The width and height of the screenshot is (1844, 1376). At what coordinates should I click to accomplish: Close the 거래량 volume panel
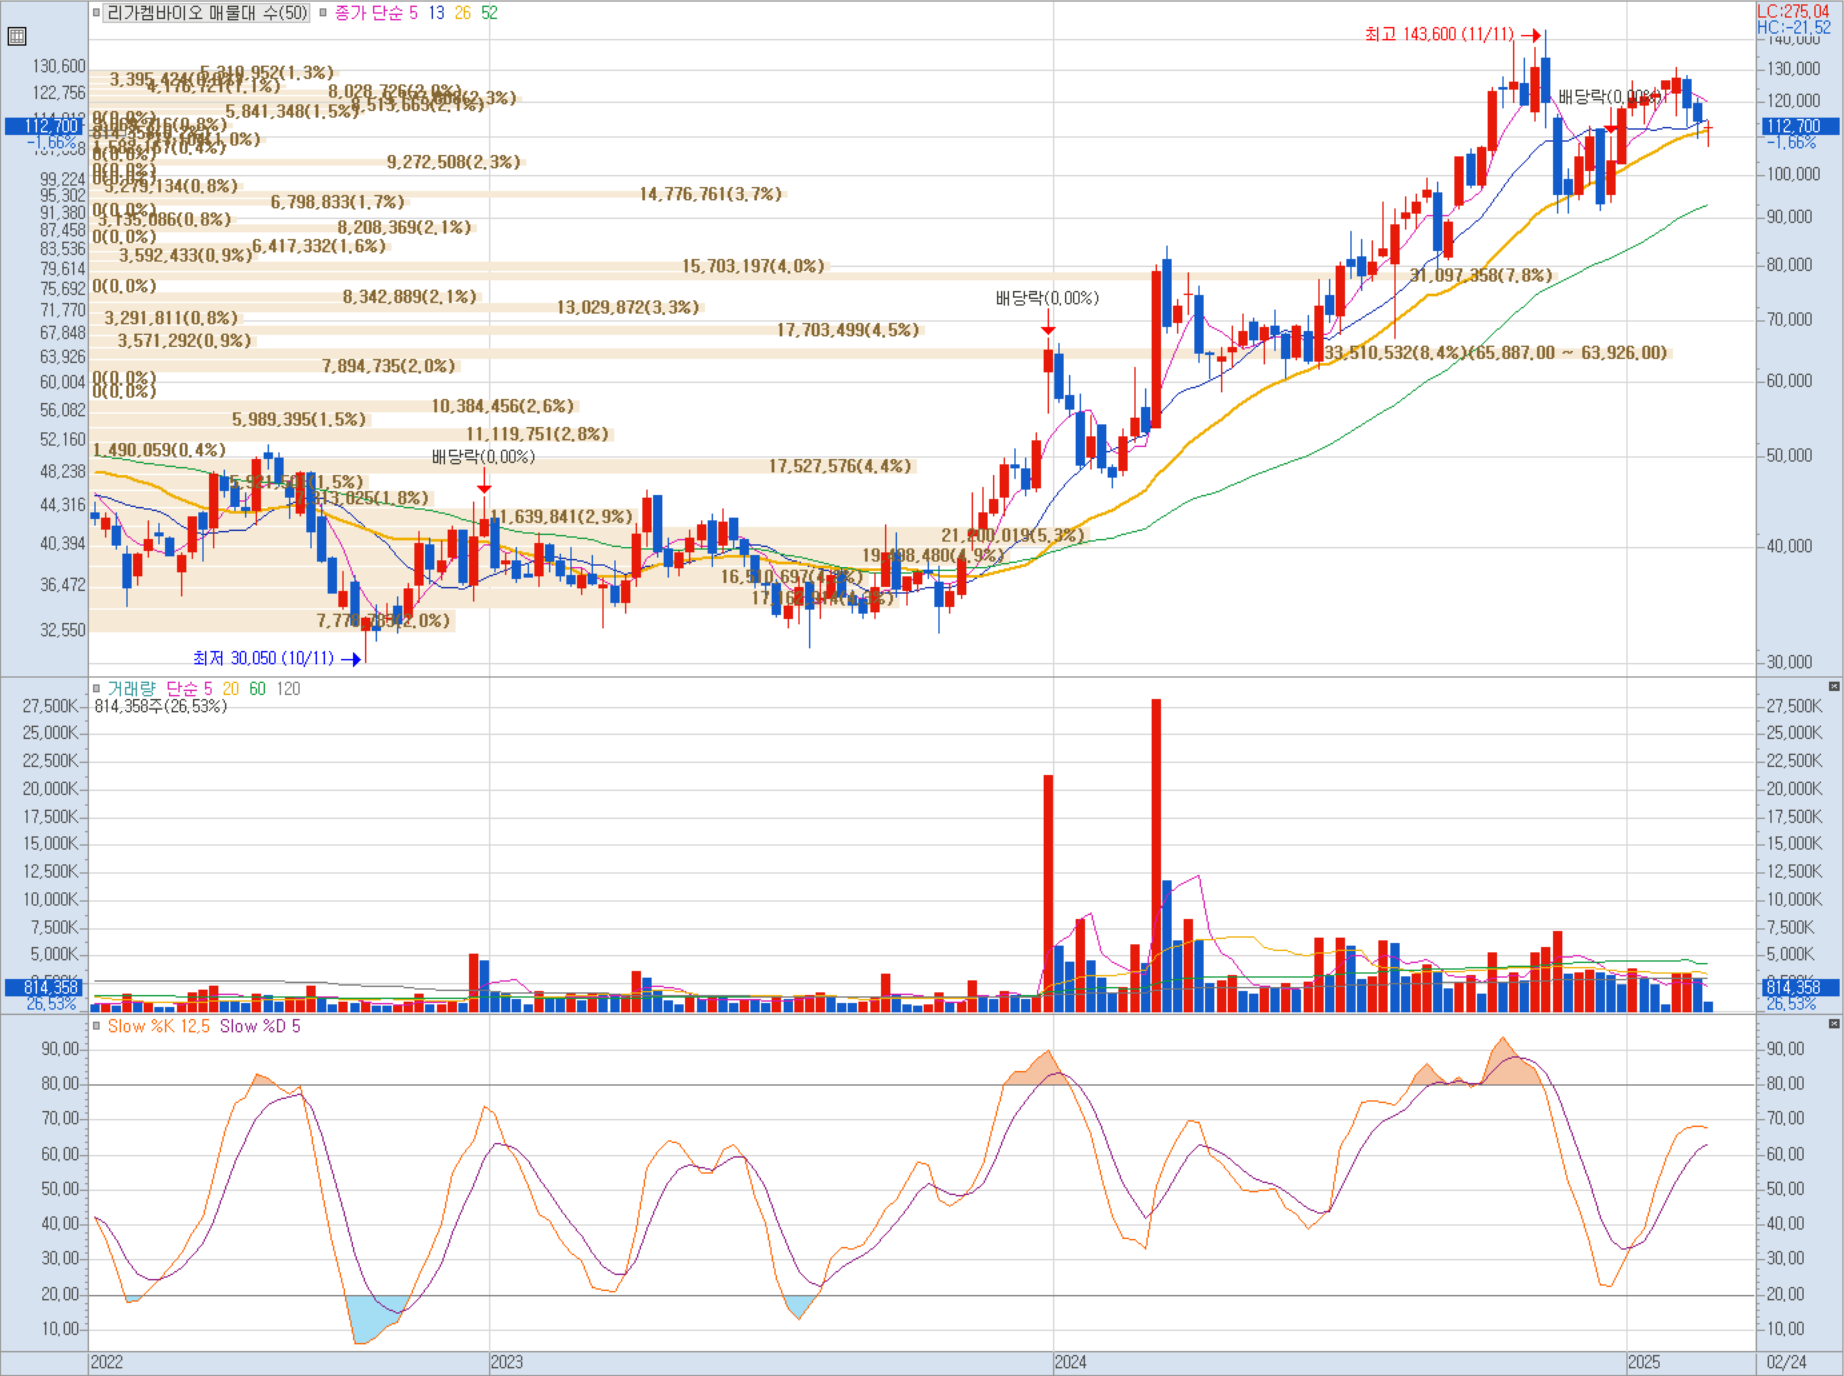[x=1834, y=686]
